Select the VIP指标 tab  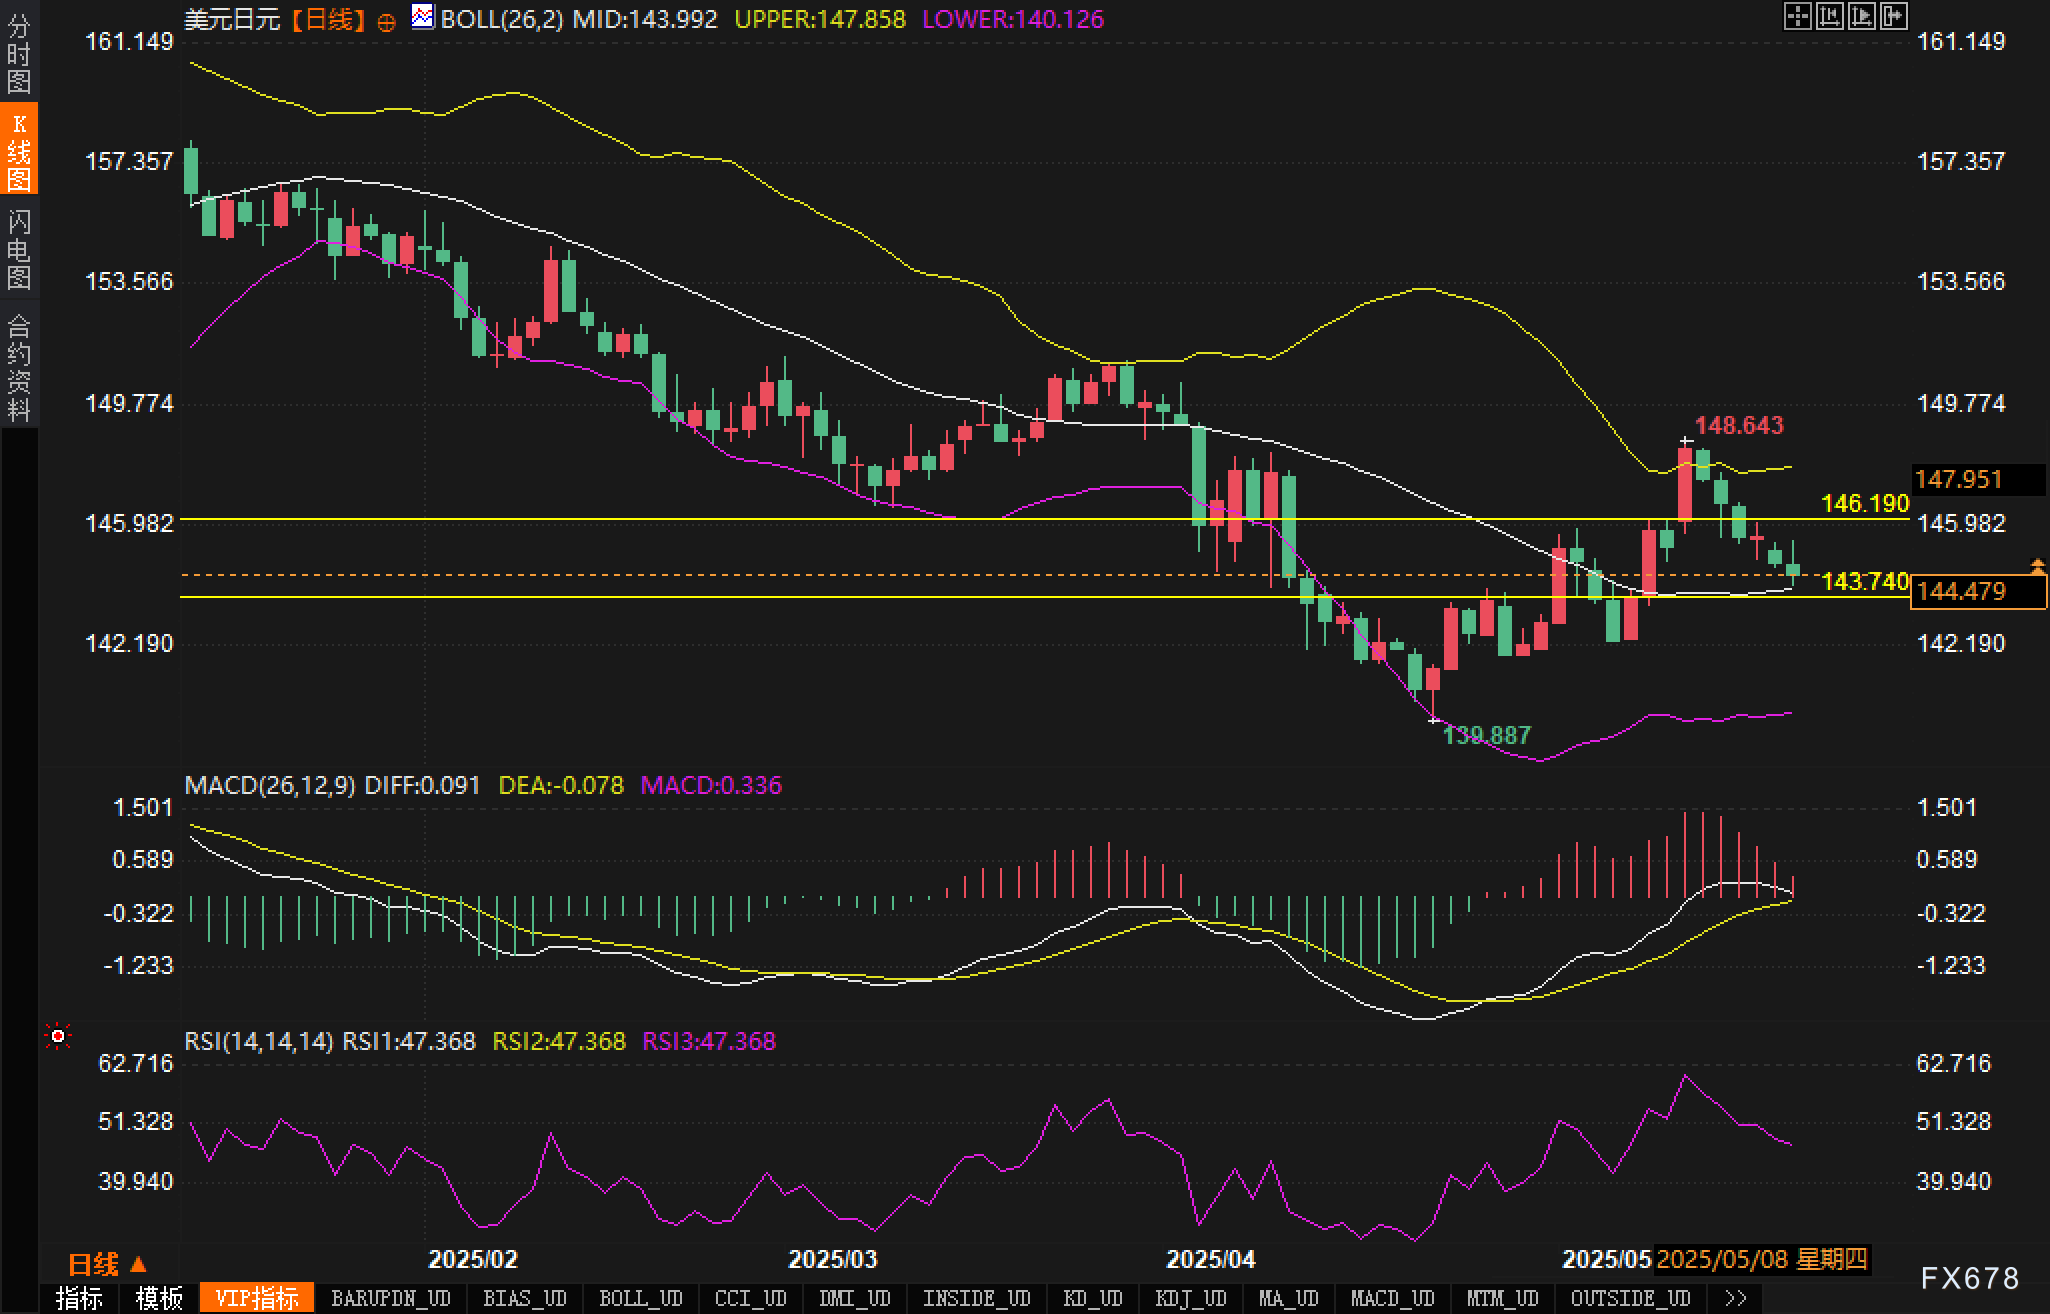[x=257, y=1298]
